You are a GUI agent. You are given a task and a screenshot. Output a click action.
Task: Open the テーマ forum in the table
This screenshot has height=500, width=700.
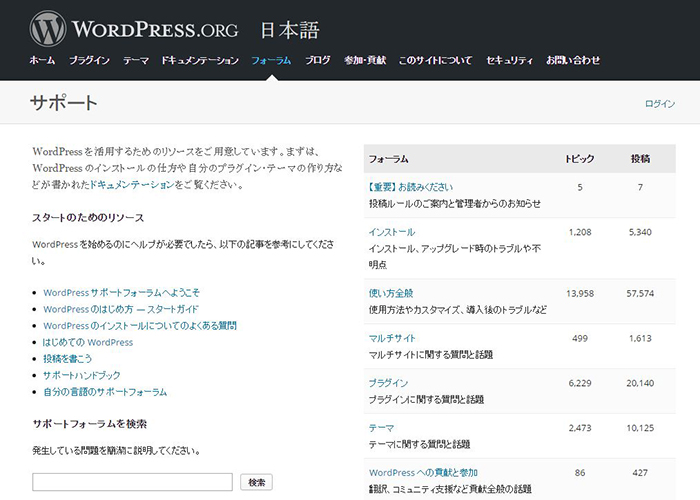[x=381, y=428]
